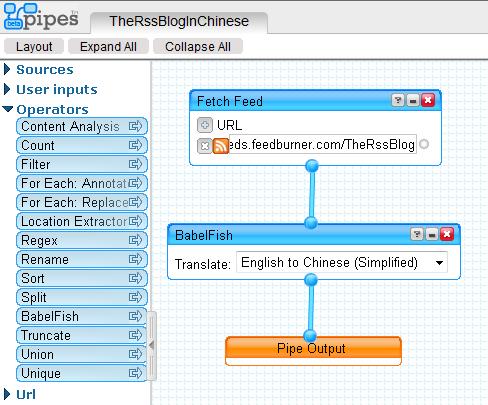The width and height of the screenshot is (488, 405).
Task: Click the Expand All button
Action: 108,46
